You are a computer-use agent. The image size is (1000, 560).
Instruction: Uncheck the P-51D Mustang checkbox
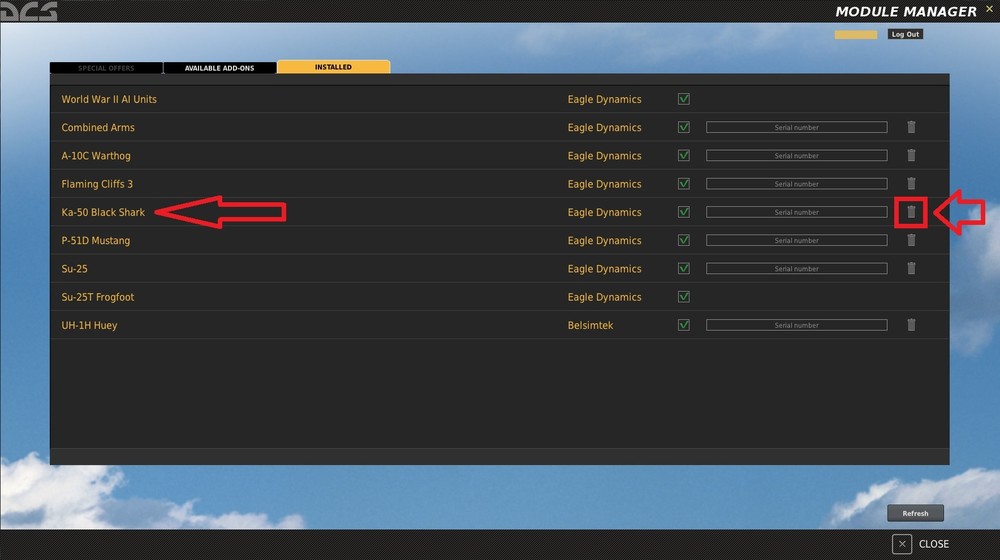[x=684, y=240]
